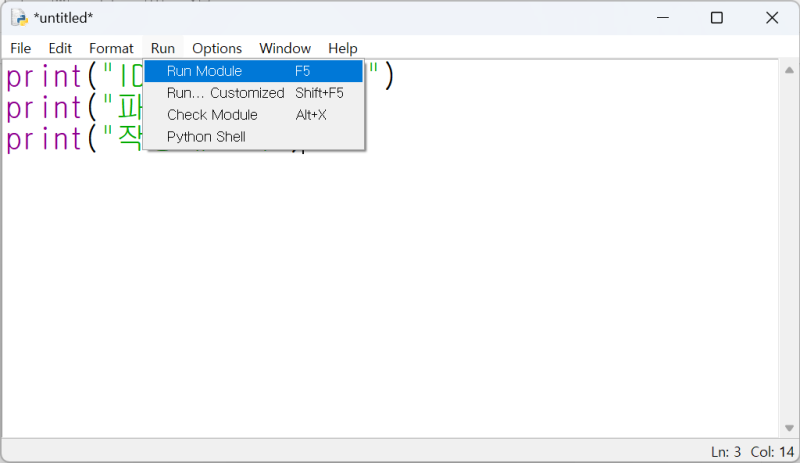Click the Python file icon in the title bar

coord(19,18)
